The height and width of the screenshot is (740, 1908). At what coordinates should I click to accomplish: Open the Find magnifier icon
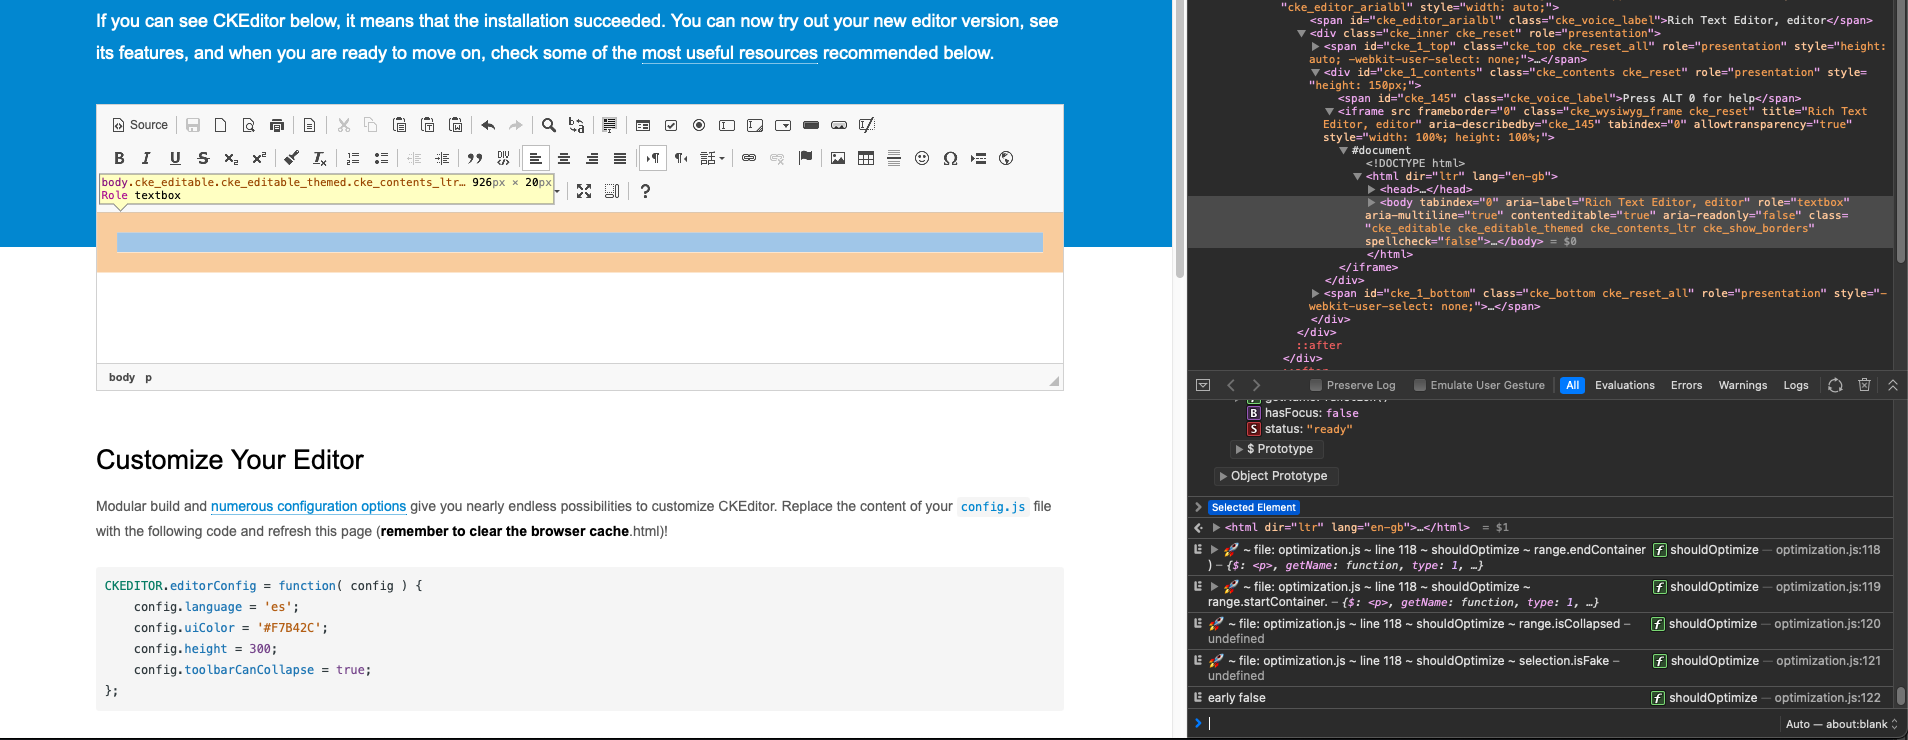[x=549, y=125]
